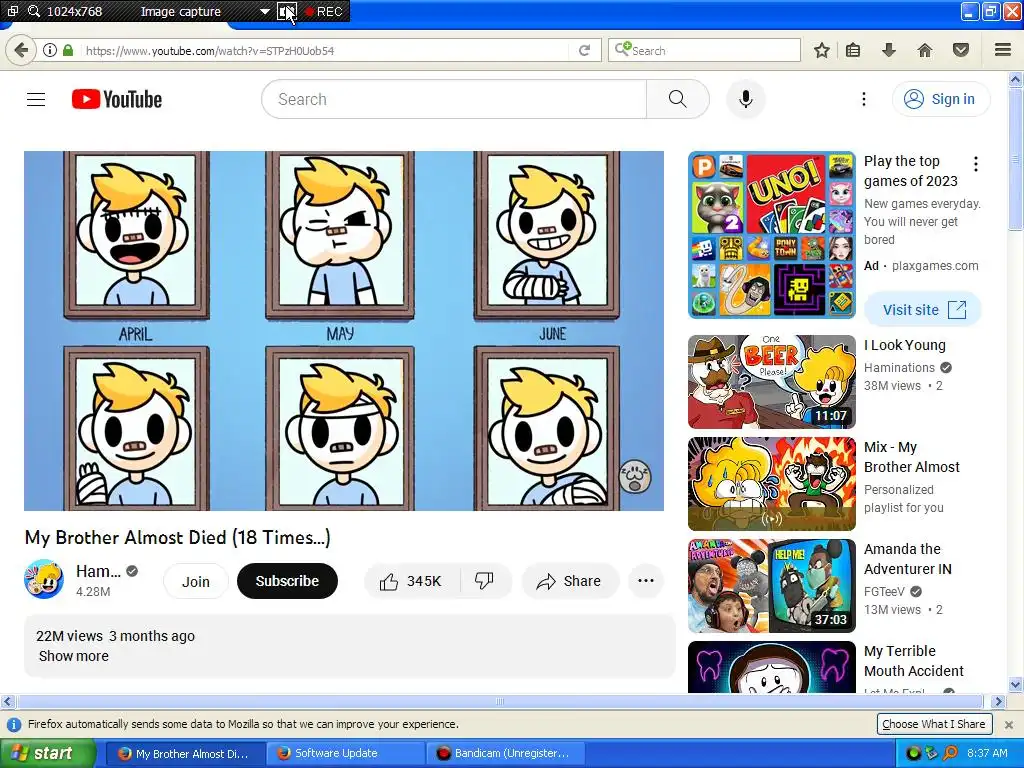Show site information icon in address bar
The height and width of the screenshot is (768, 1024).
click(x=49, y=50)
